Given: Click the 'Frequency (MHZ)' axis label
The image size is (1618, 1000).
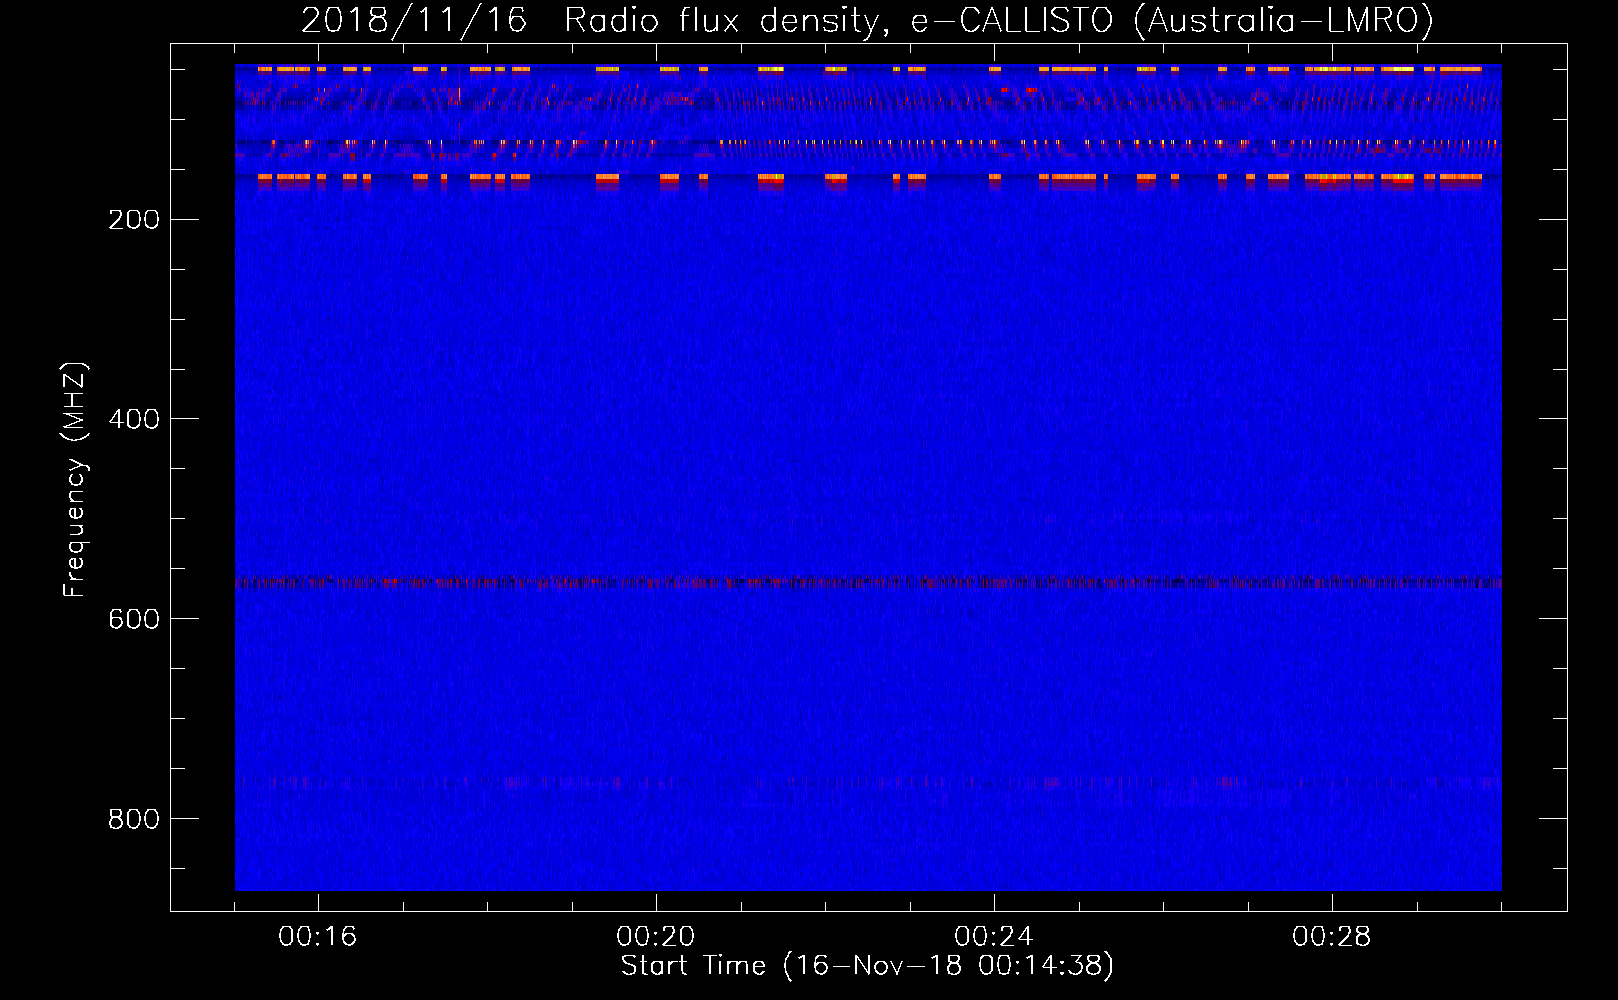Looking at the screenshot, I should (75, 480).
